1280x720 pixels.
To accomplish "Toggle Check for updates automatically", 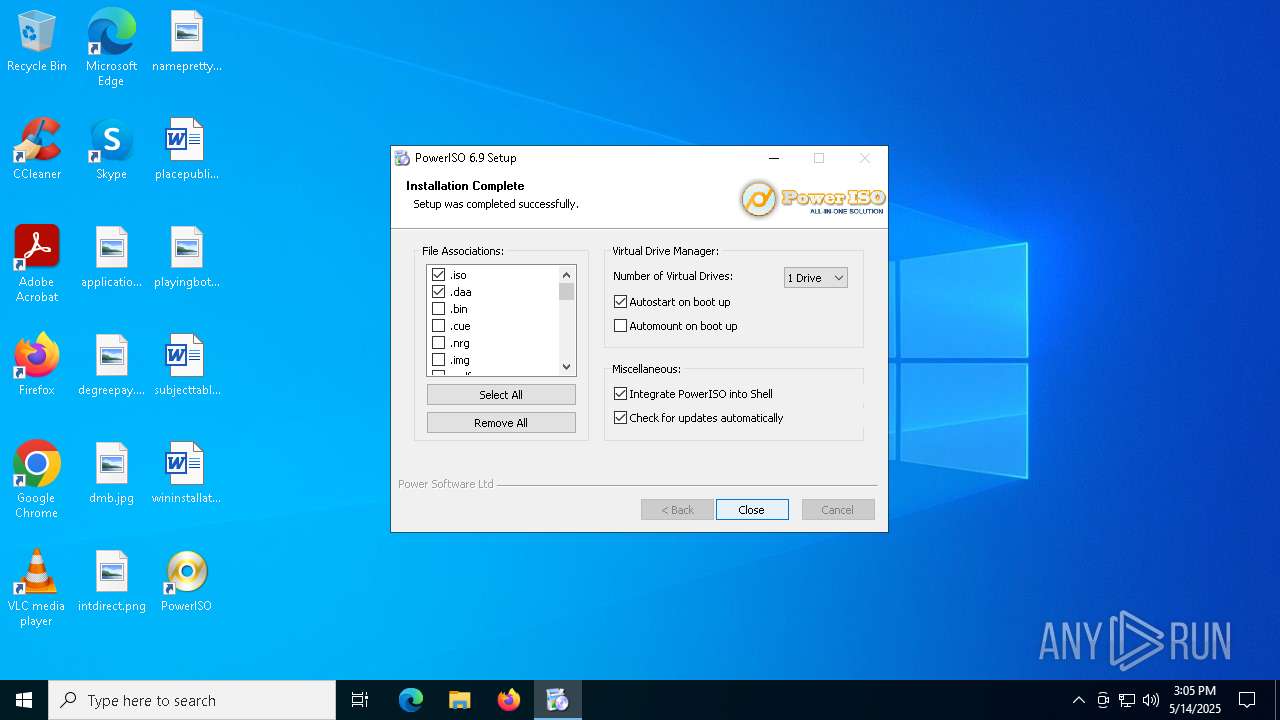I will [x=620, y=418].
